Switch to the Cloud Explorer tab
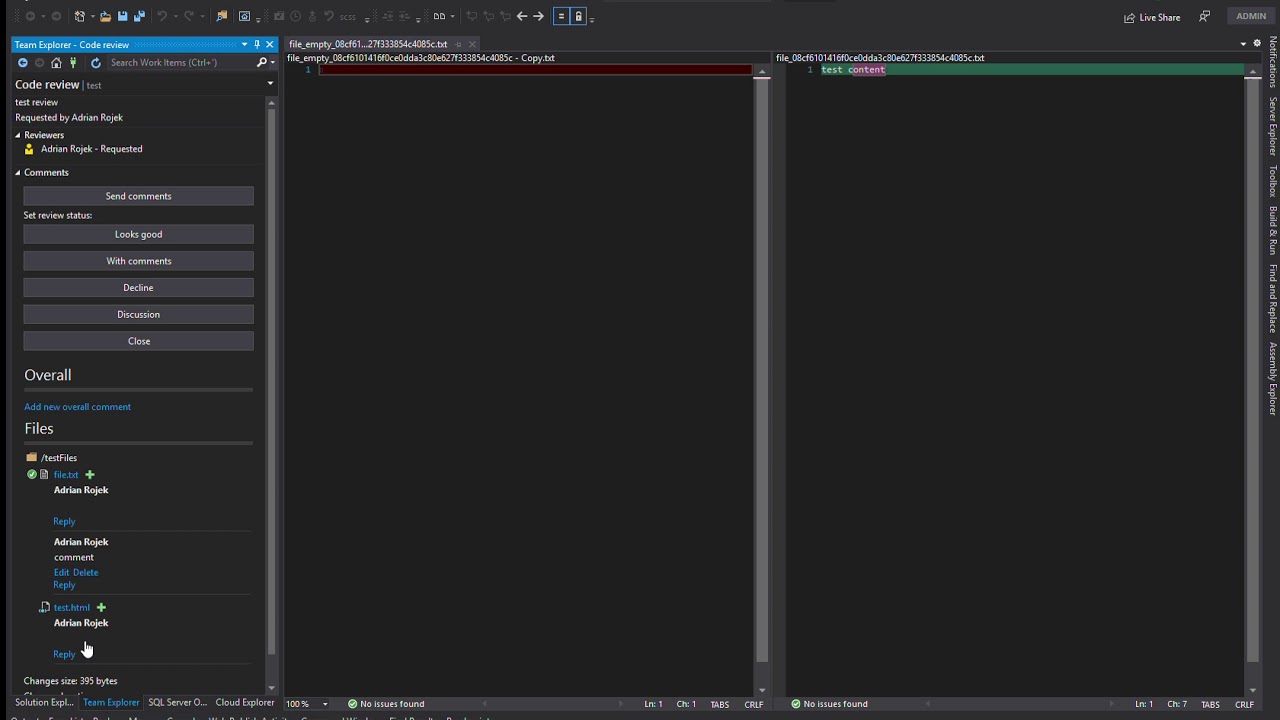Viewport: 1280px width, 720px height. coord(245,703)
